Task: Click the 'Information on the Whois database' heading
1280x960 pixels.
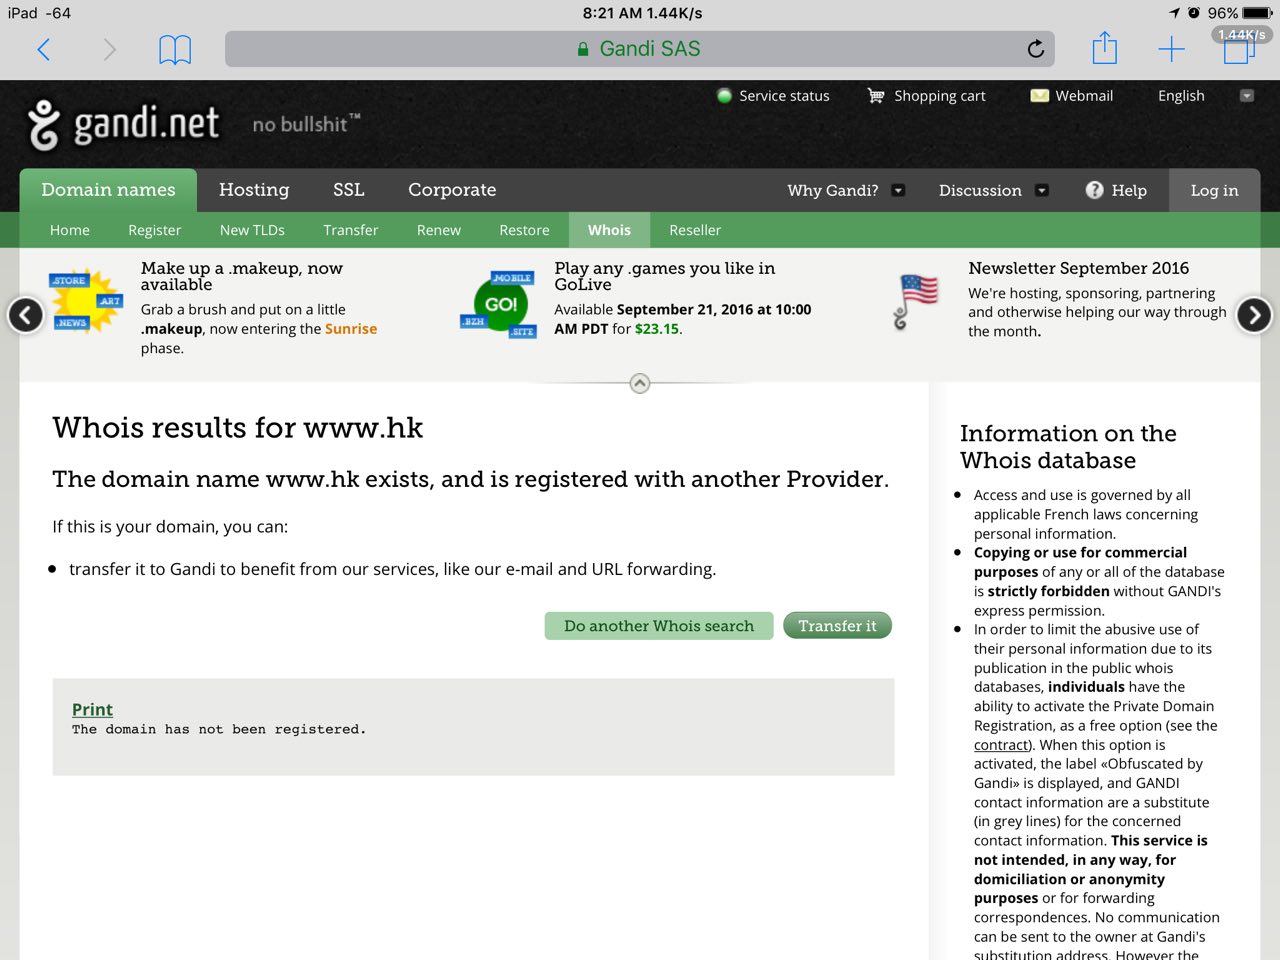Action: coord(1068,447)
